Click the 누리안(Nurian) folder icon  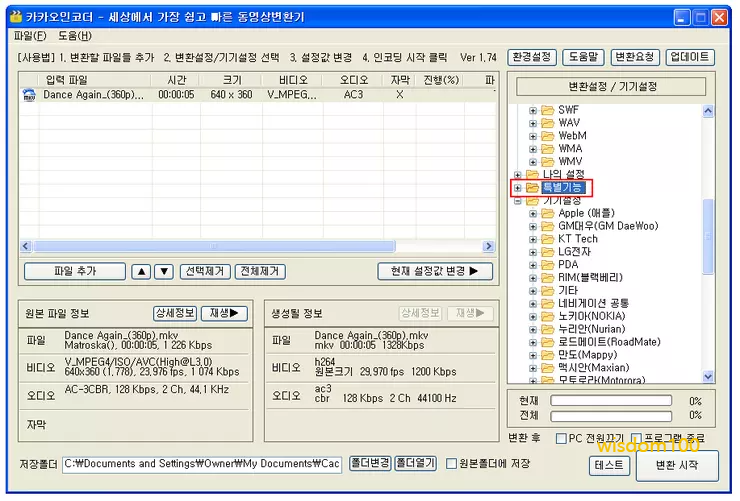(547, 330)
